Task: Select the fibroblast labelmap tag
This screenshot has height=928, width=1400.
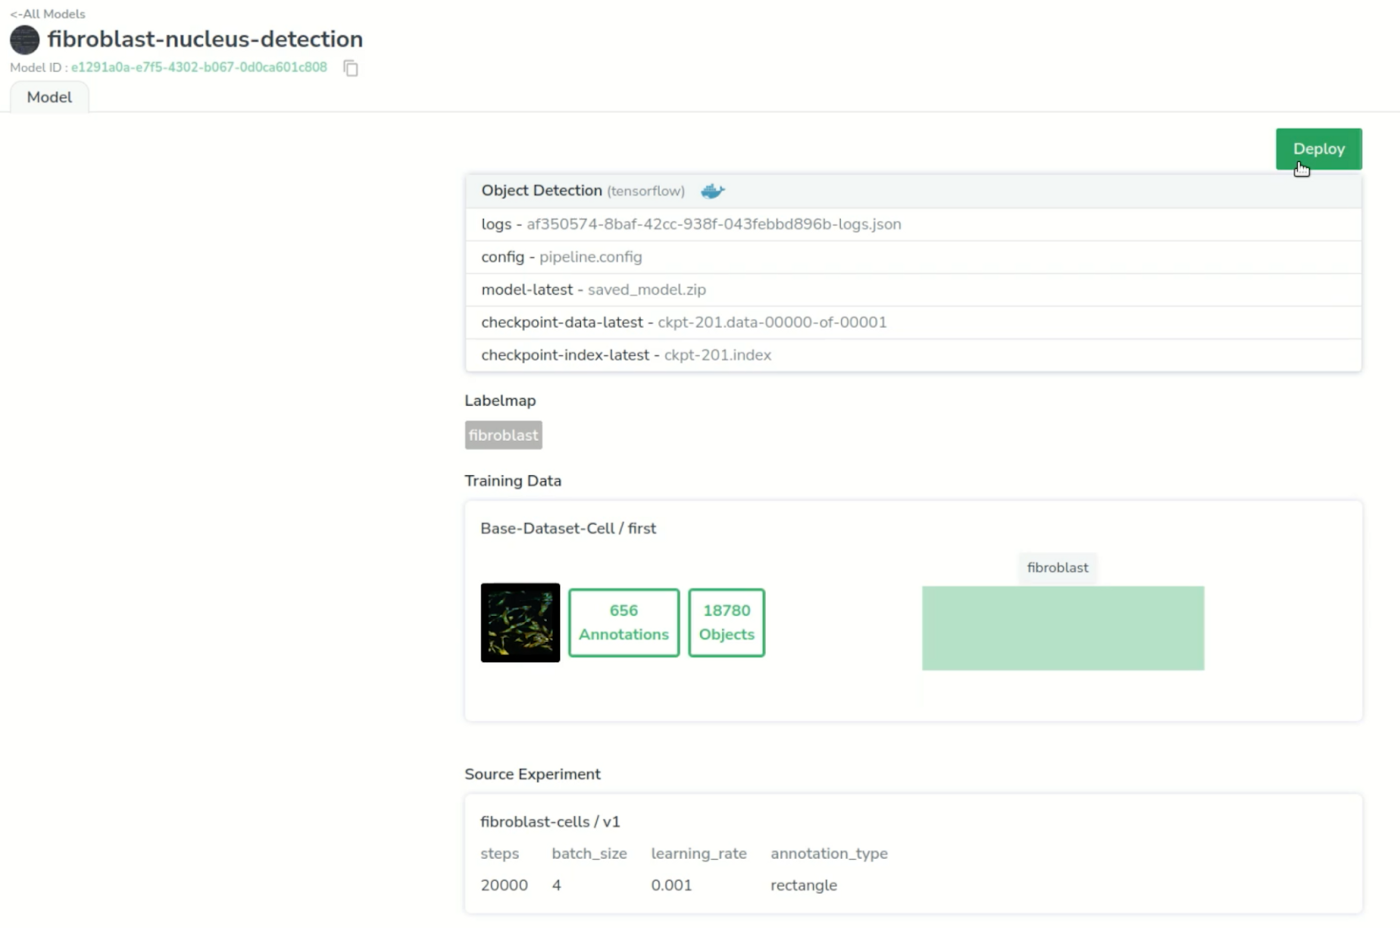Action: (x=503, y=435)
